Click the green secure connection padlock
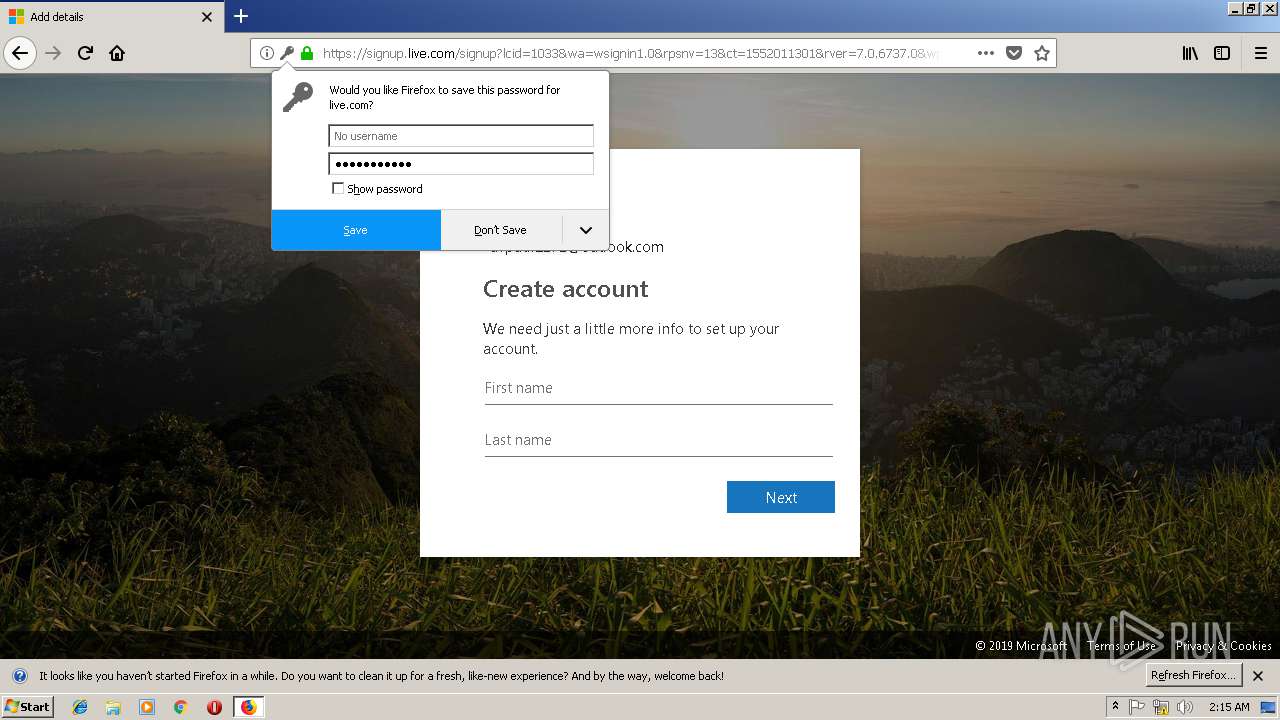 pyautogui.click(x=307, y=53)
